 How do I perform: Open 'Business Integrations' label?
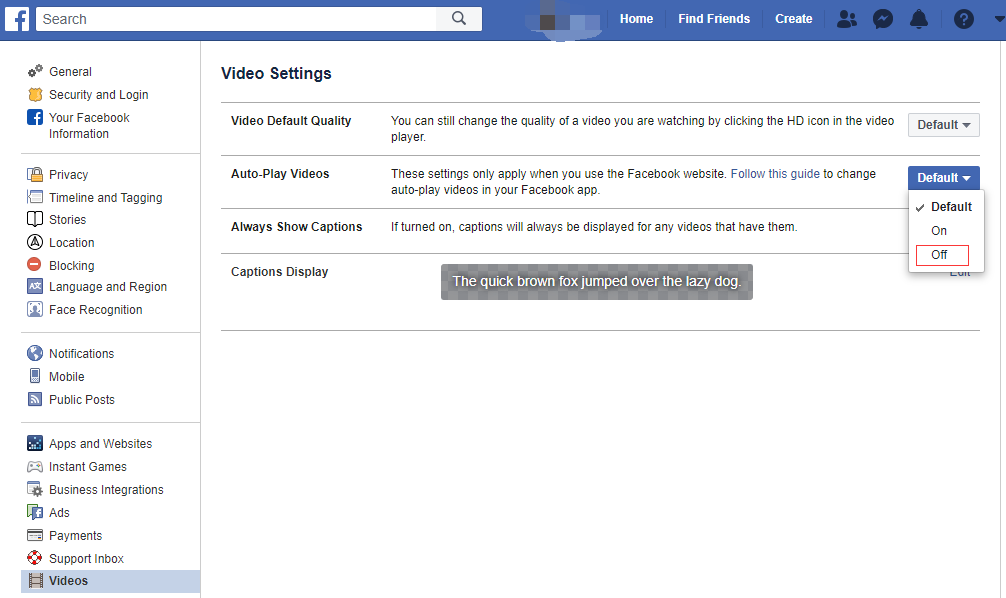click(x=107, y=490)
